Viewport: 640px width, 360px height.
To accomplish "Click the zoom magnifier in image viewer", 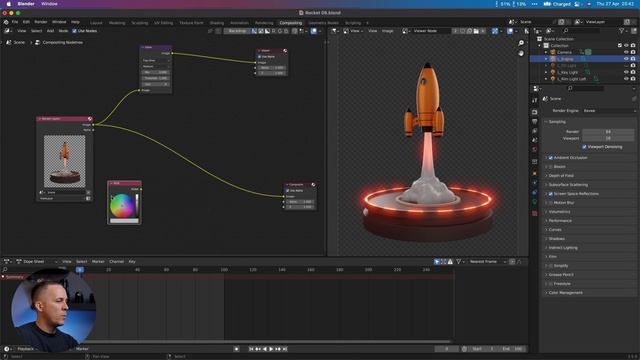I will 521,43.
